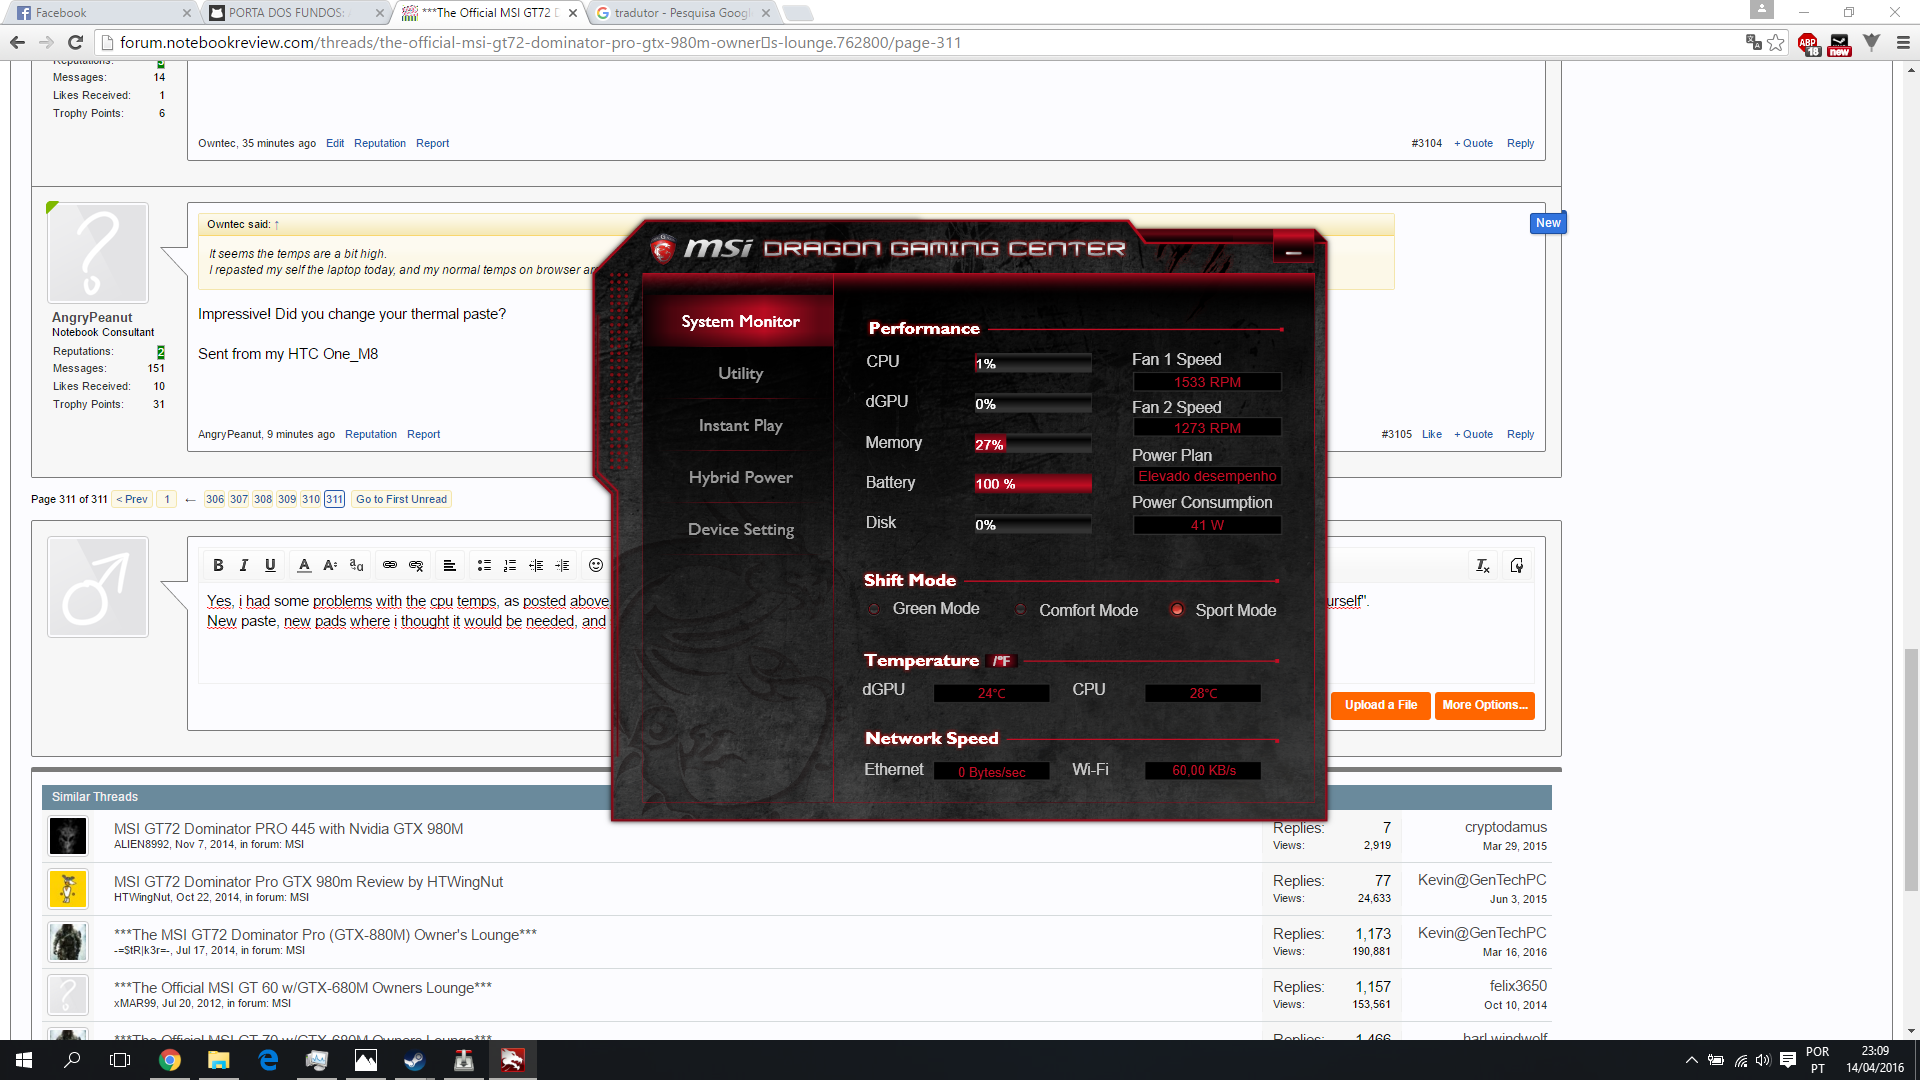This screenshot has height=1080, width=1920.
Task: Select Comfort Mode radio button
Action: pyautogui.click(x=1020, y=610)
